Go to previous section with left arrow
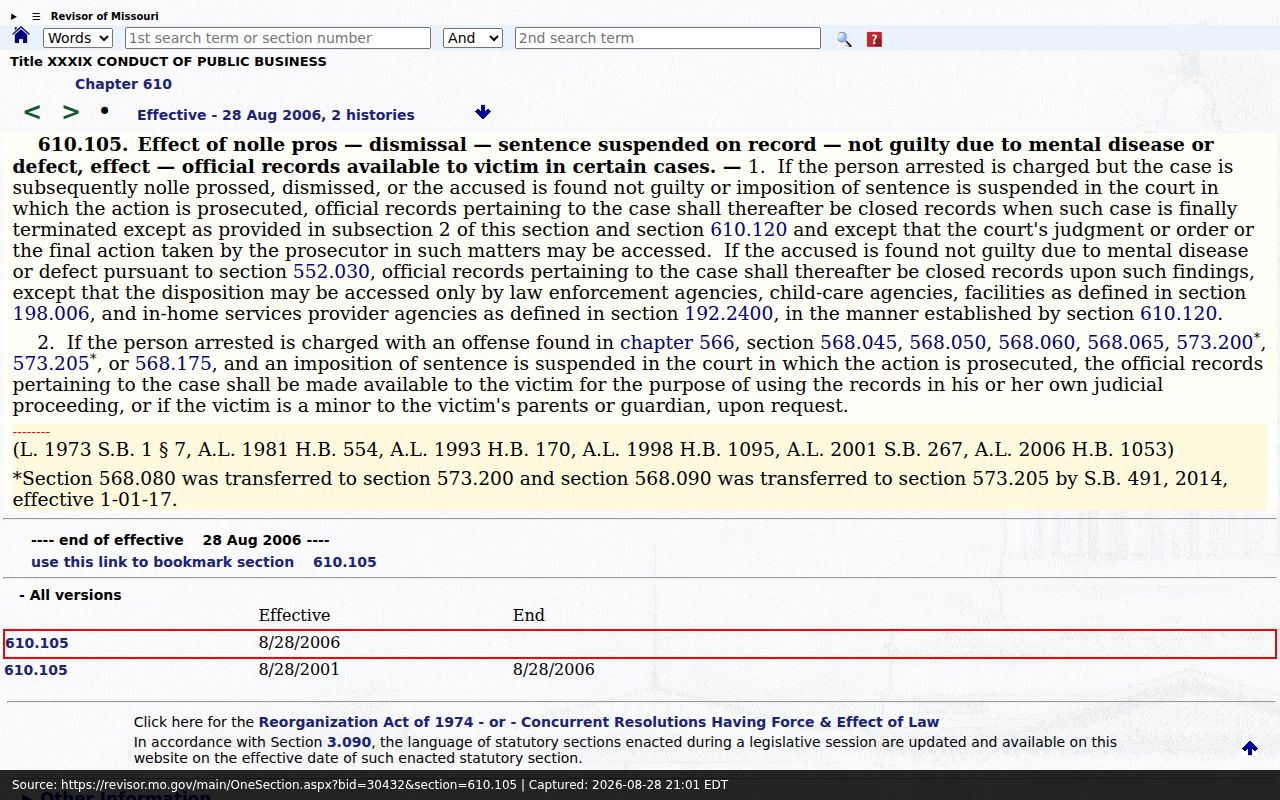The width and height of the screenshot is (1280, 800). point(32,112)
